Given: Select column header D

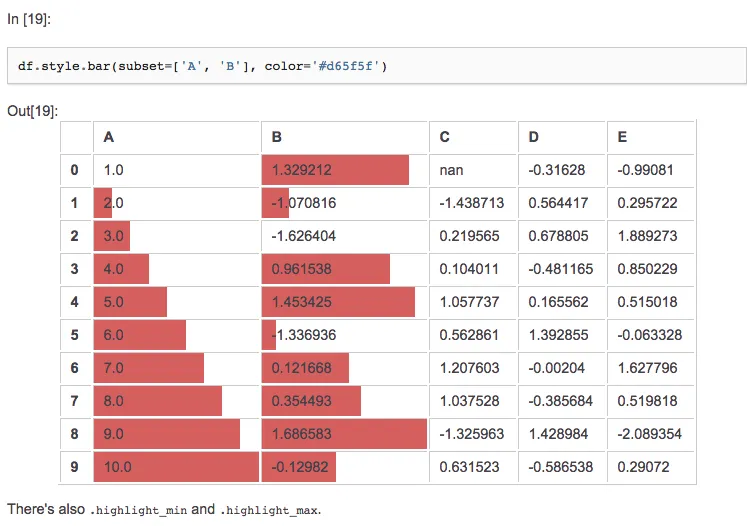Looking at the screenshot, I should (534, 137).
